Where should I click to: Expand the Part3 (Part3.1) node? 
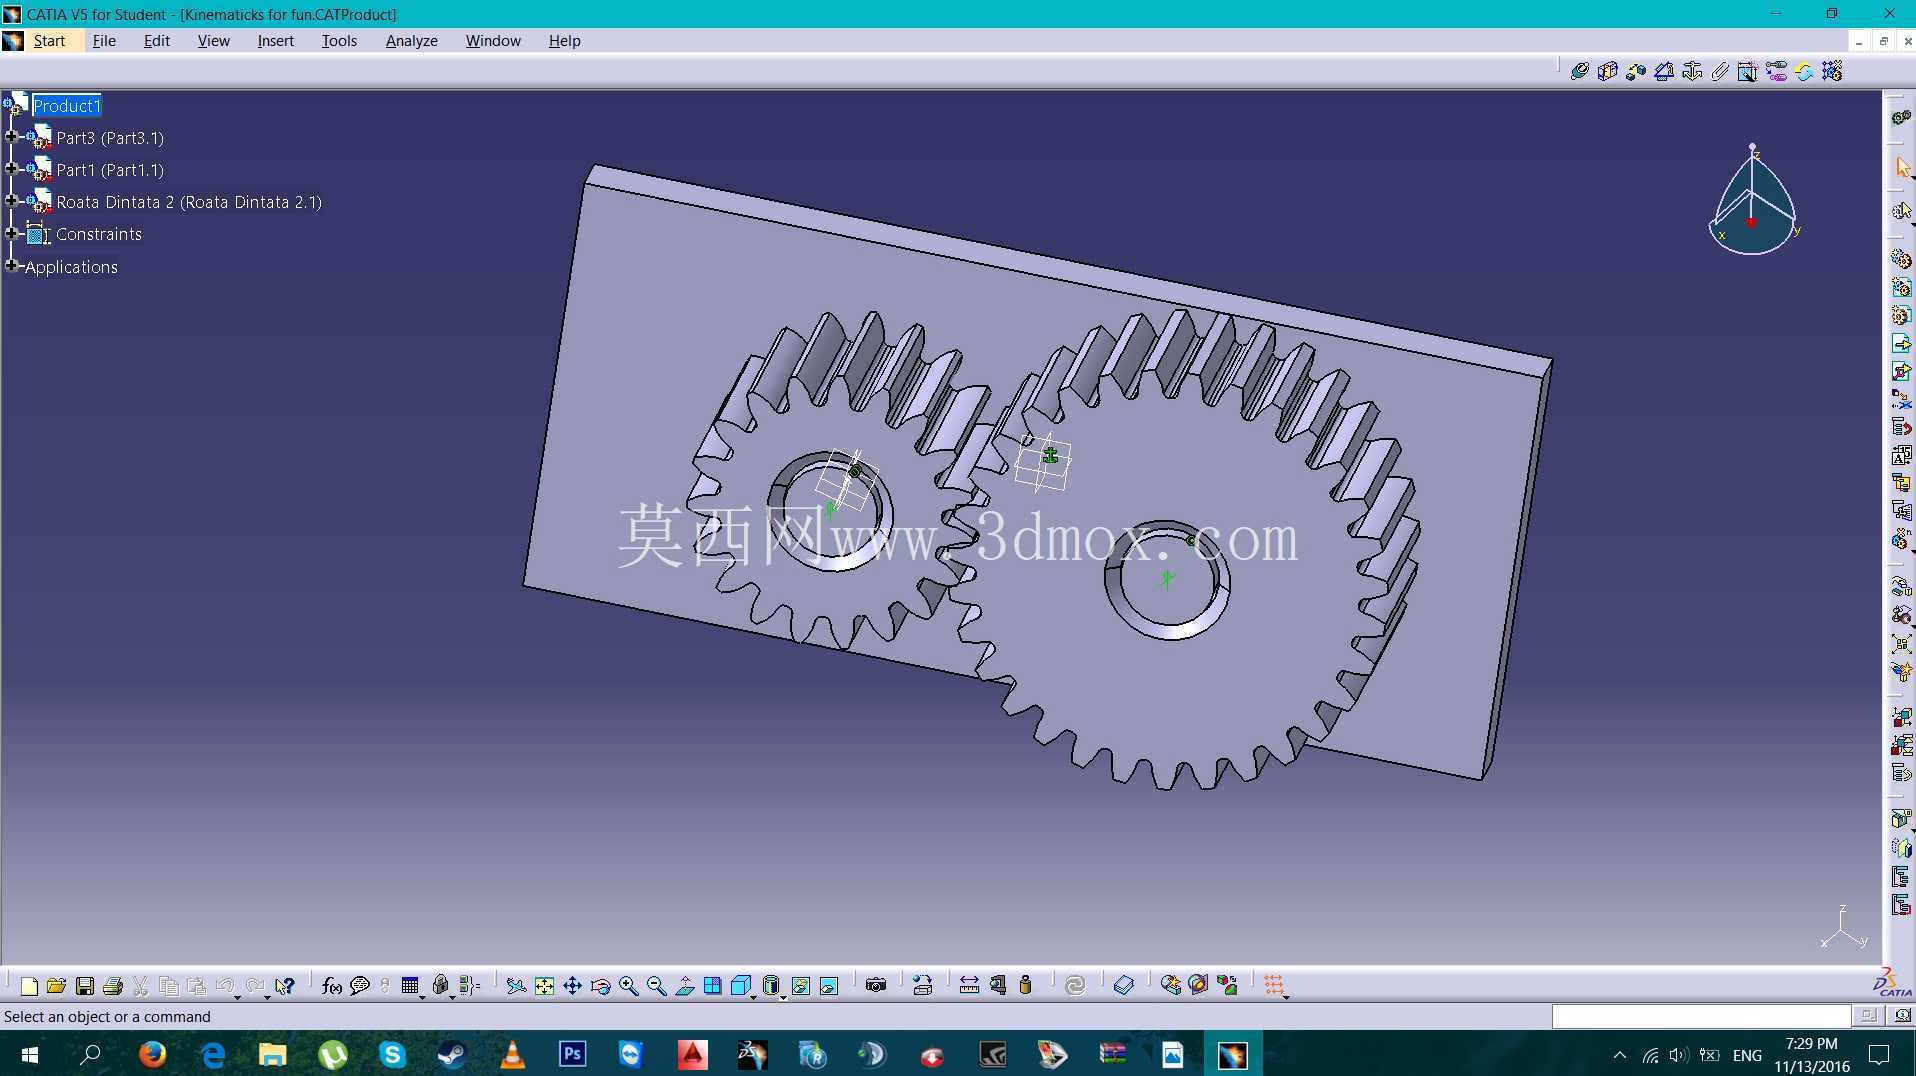pos(12,137)
